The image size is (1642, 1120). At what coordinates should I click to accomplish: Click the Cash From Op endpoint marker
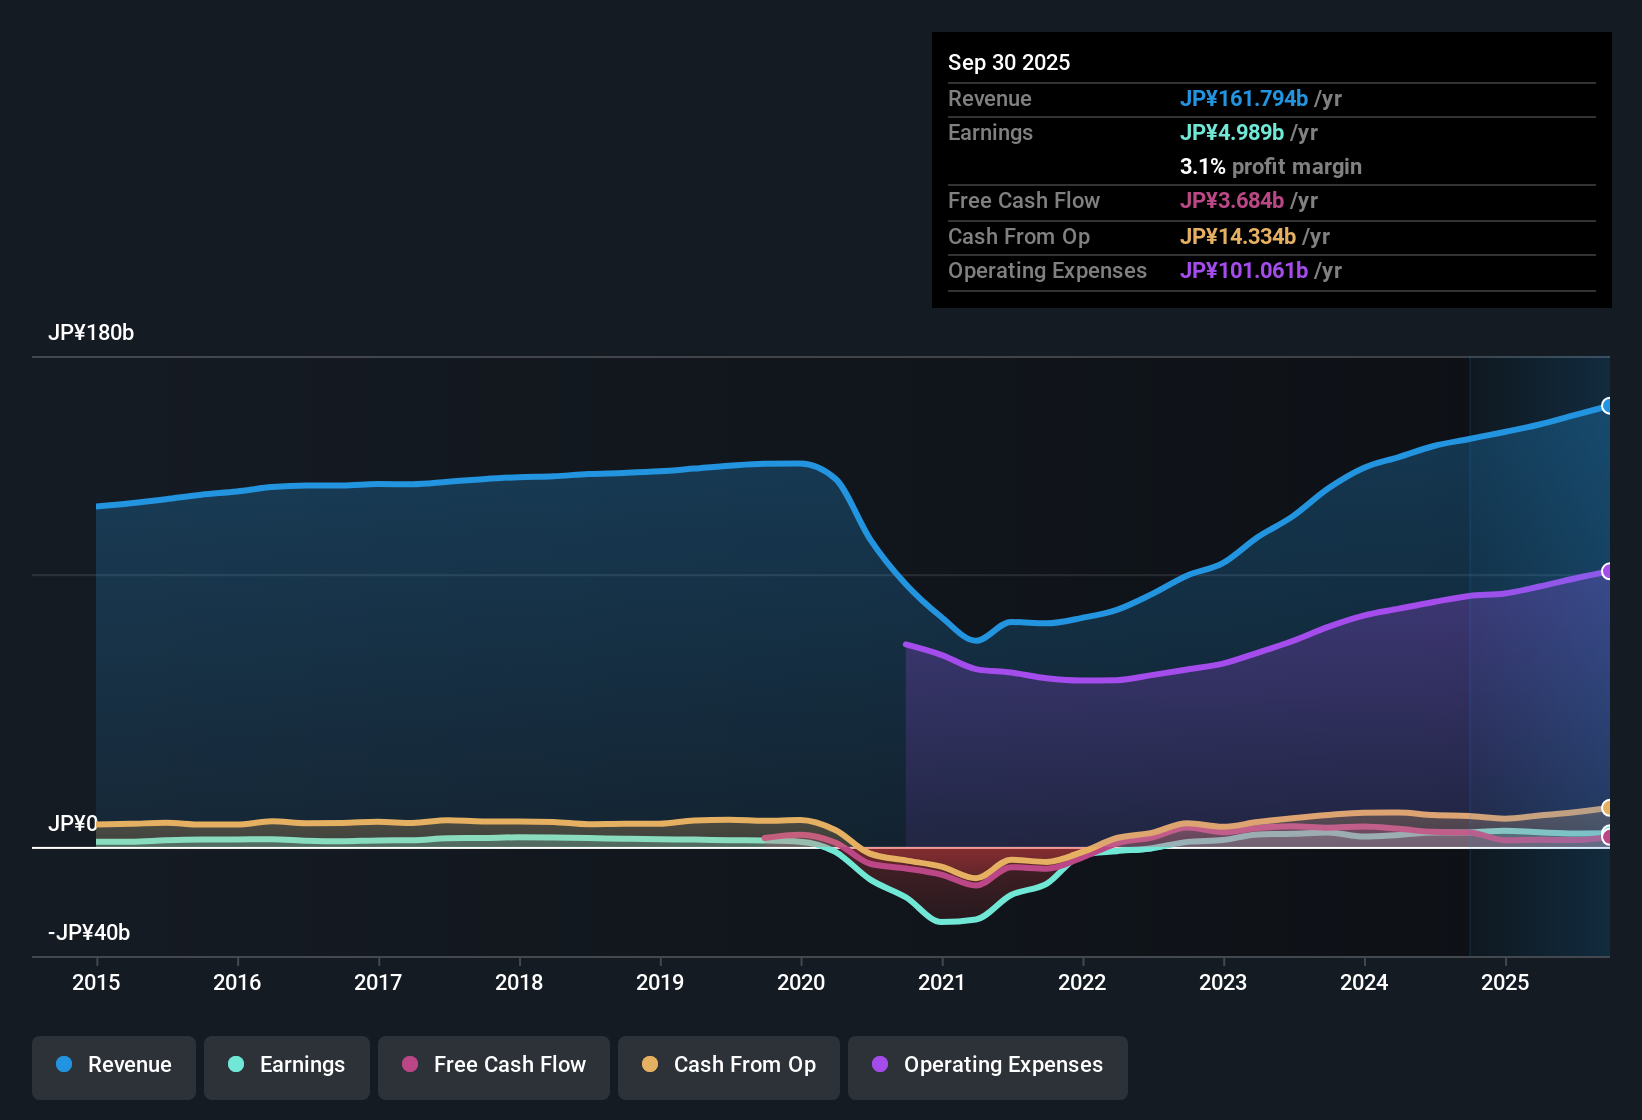pyautogui.click(x=1607, y=807)
